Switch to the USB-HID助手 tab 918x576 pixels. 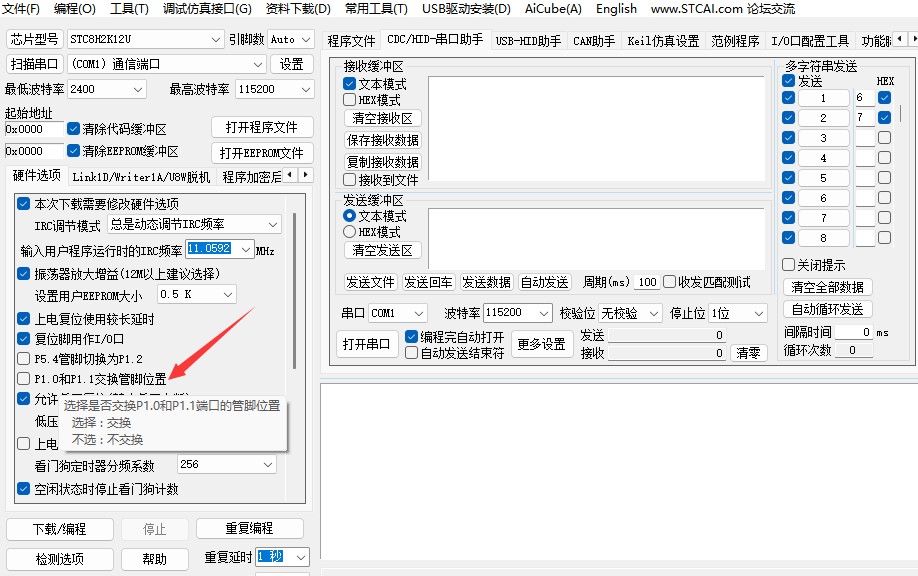528,41
